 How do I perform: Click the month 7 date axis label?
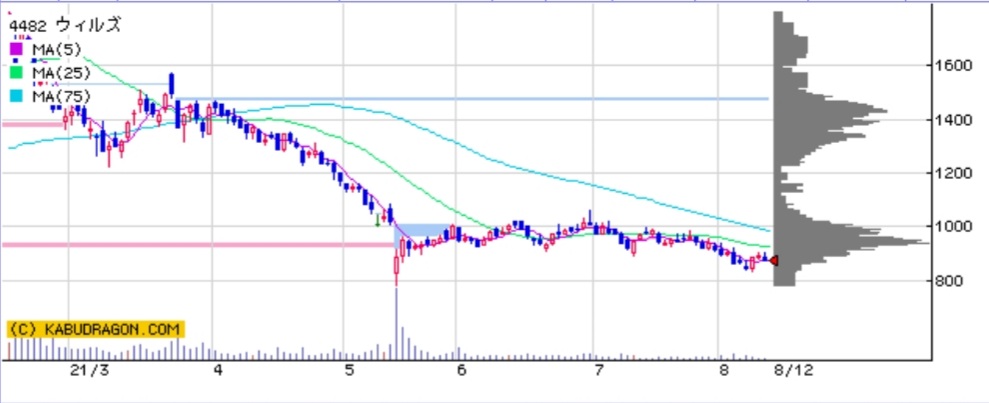pos(597,370)
